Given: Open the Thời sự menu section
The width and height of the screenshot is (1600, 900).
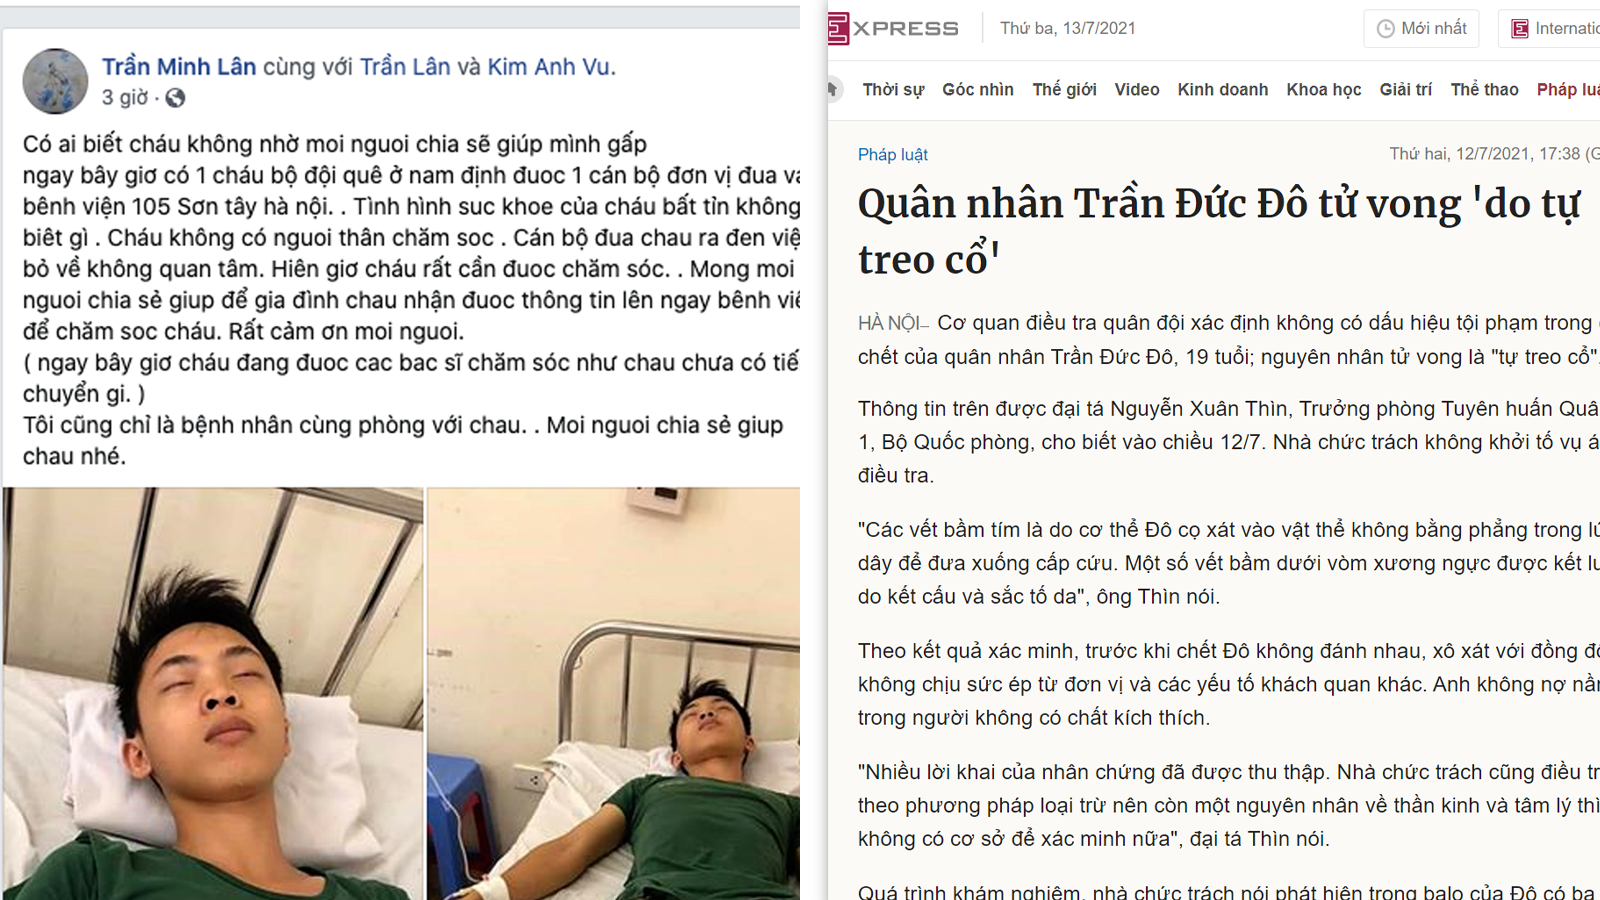Looking at the screenshot, I should (893, 89).
